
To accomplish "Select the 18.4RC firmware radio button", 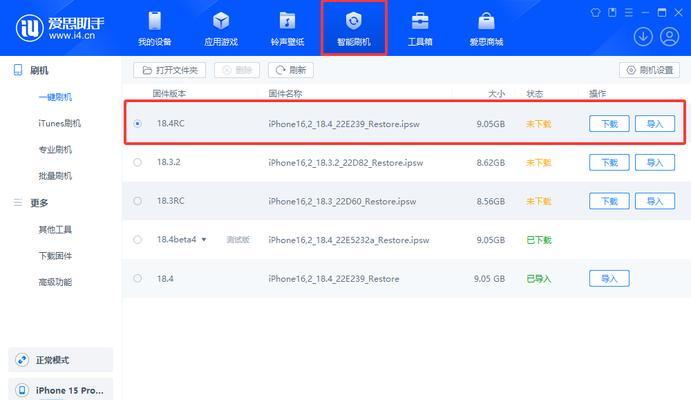I will click(x=137, y=124).
